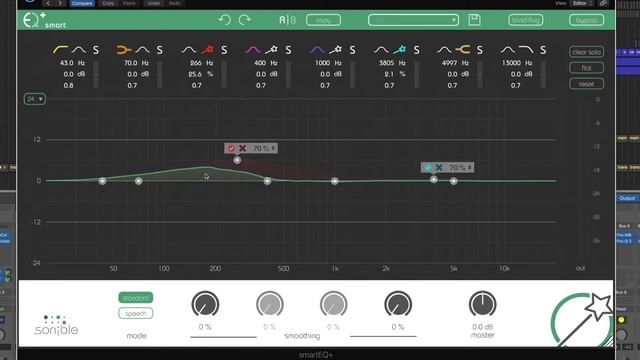640x360 pixels.
Task: Select cyan smart wand filter for 3805 Hz band
Action: click(x=400, y=50)
